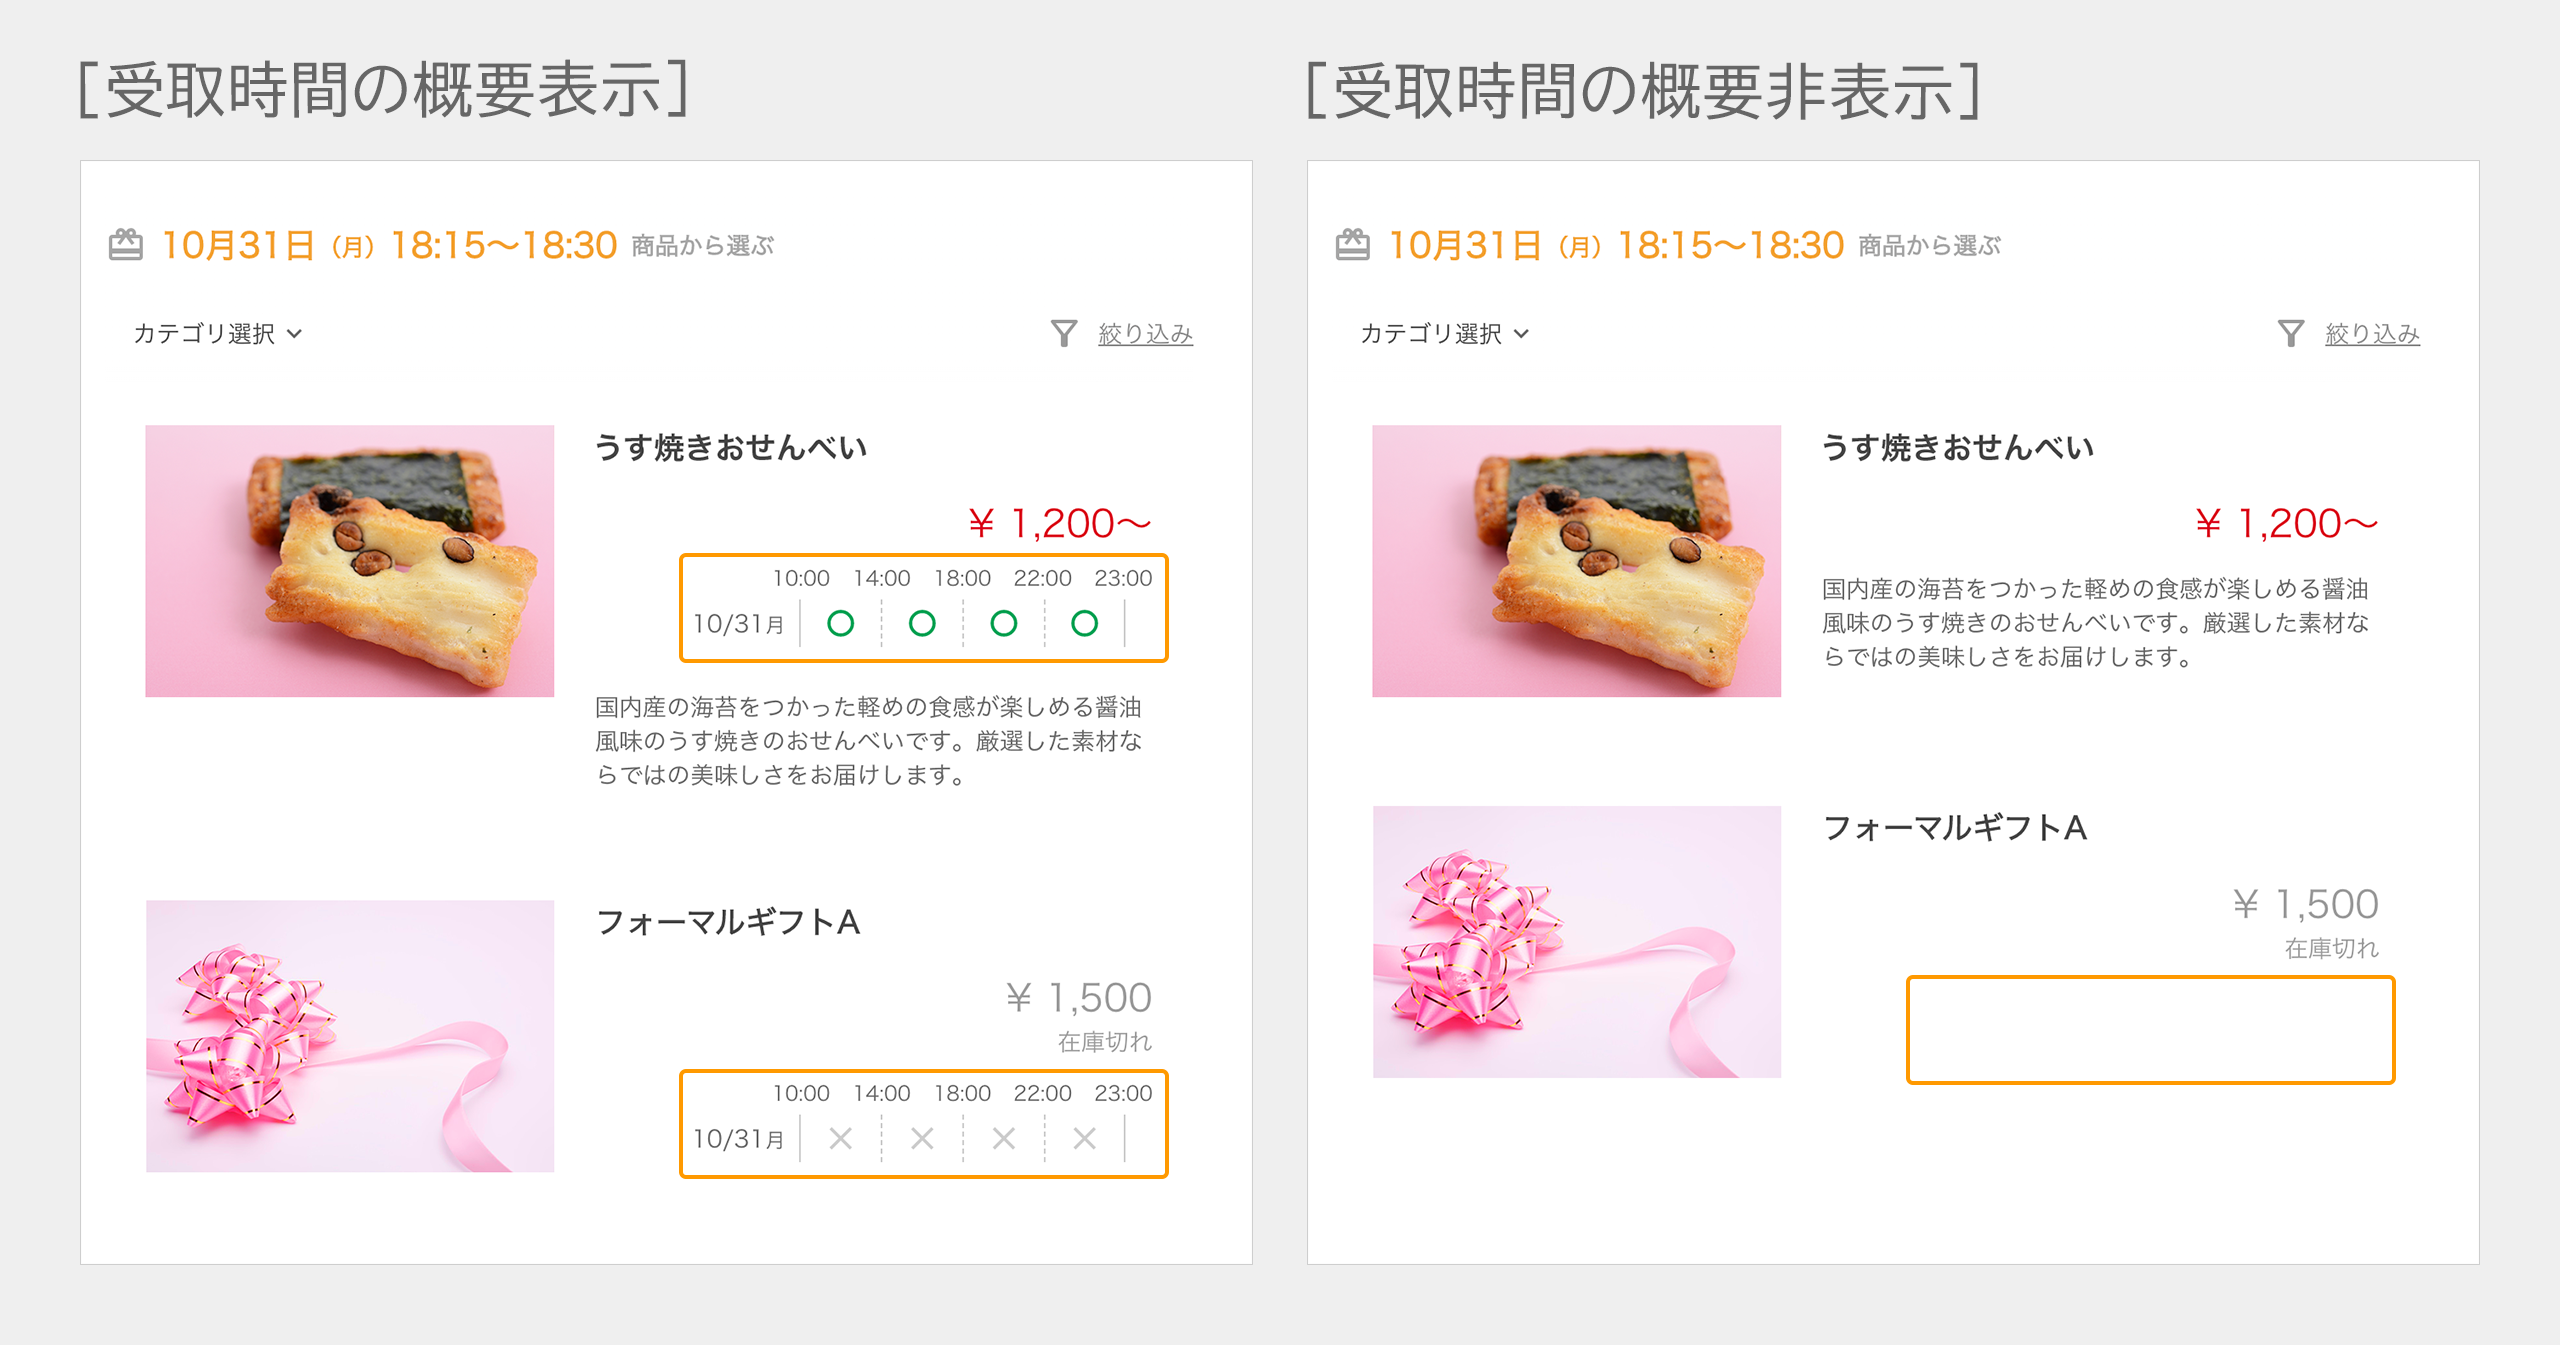Open カテゴリ選択 dropdown in right panel
The height and width of the screenshot is (1345, 2560).
click(1444, 333)
